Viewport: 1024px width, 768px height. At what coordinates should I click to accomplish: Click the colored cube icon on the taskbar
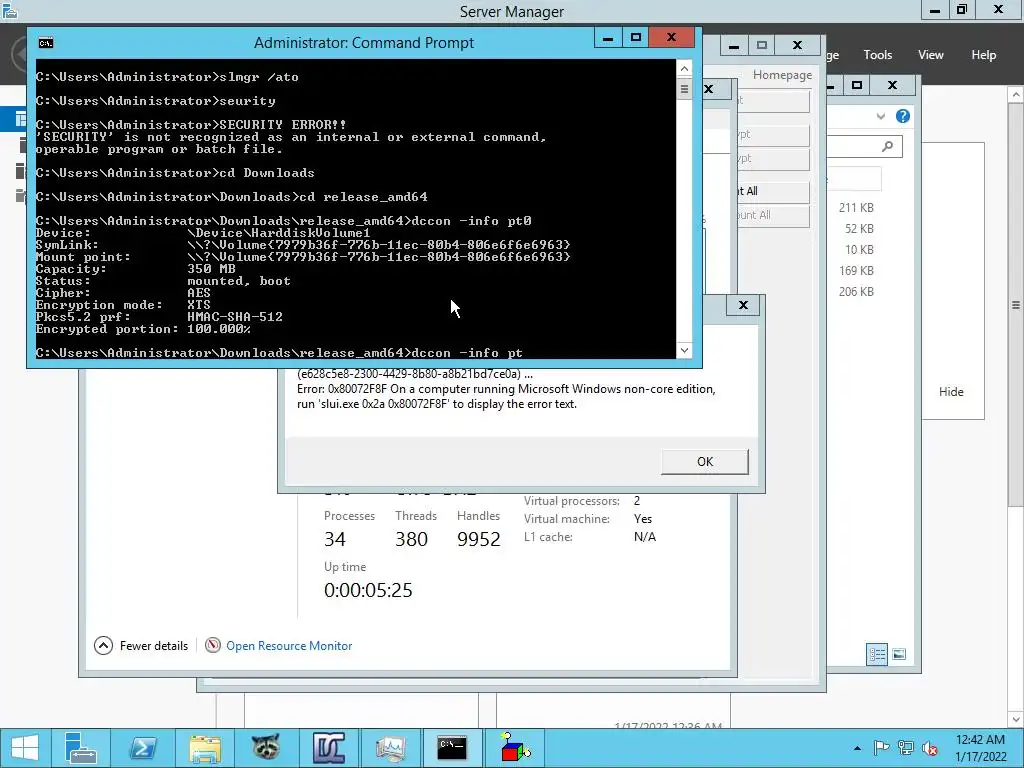(515, 748)
